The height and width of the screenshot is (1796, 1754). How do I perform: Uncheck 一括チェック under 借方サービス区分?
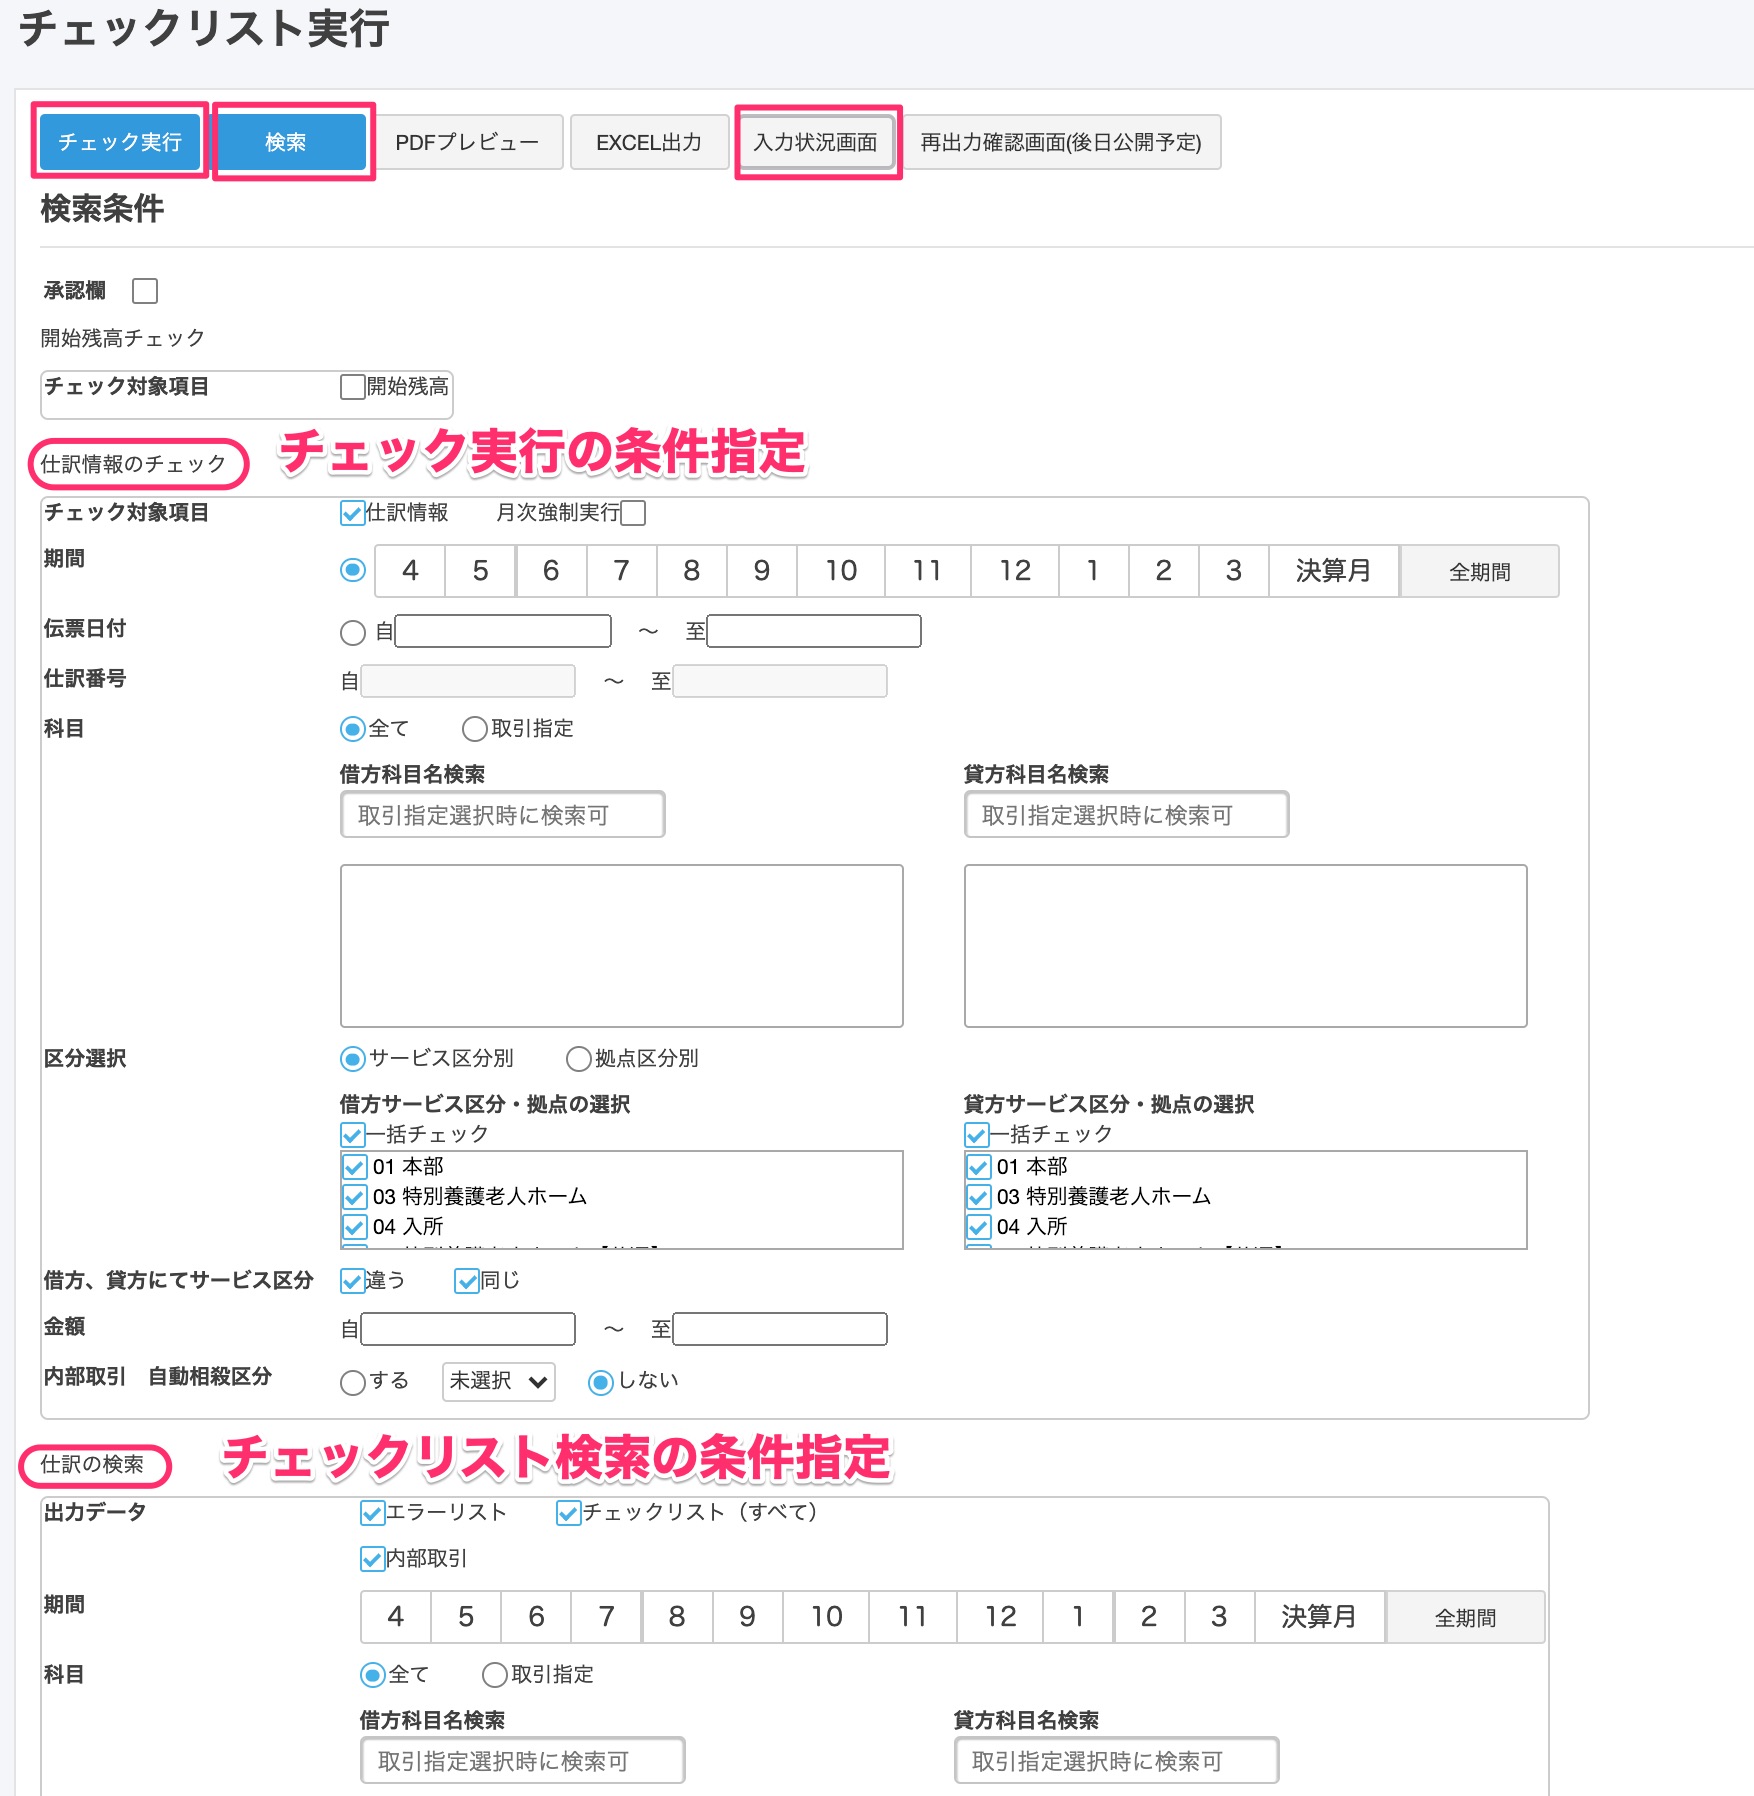click(350, 1135)
